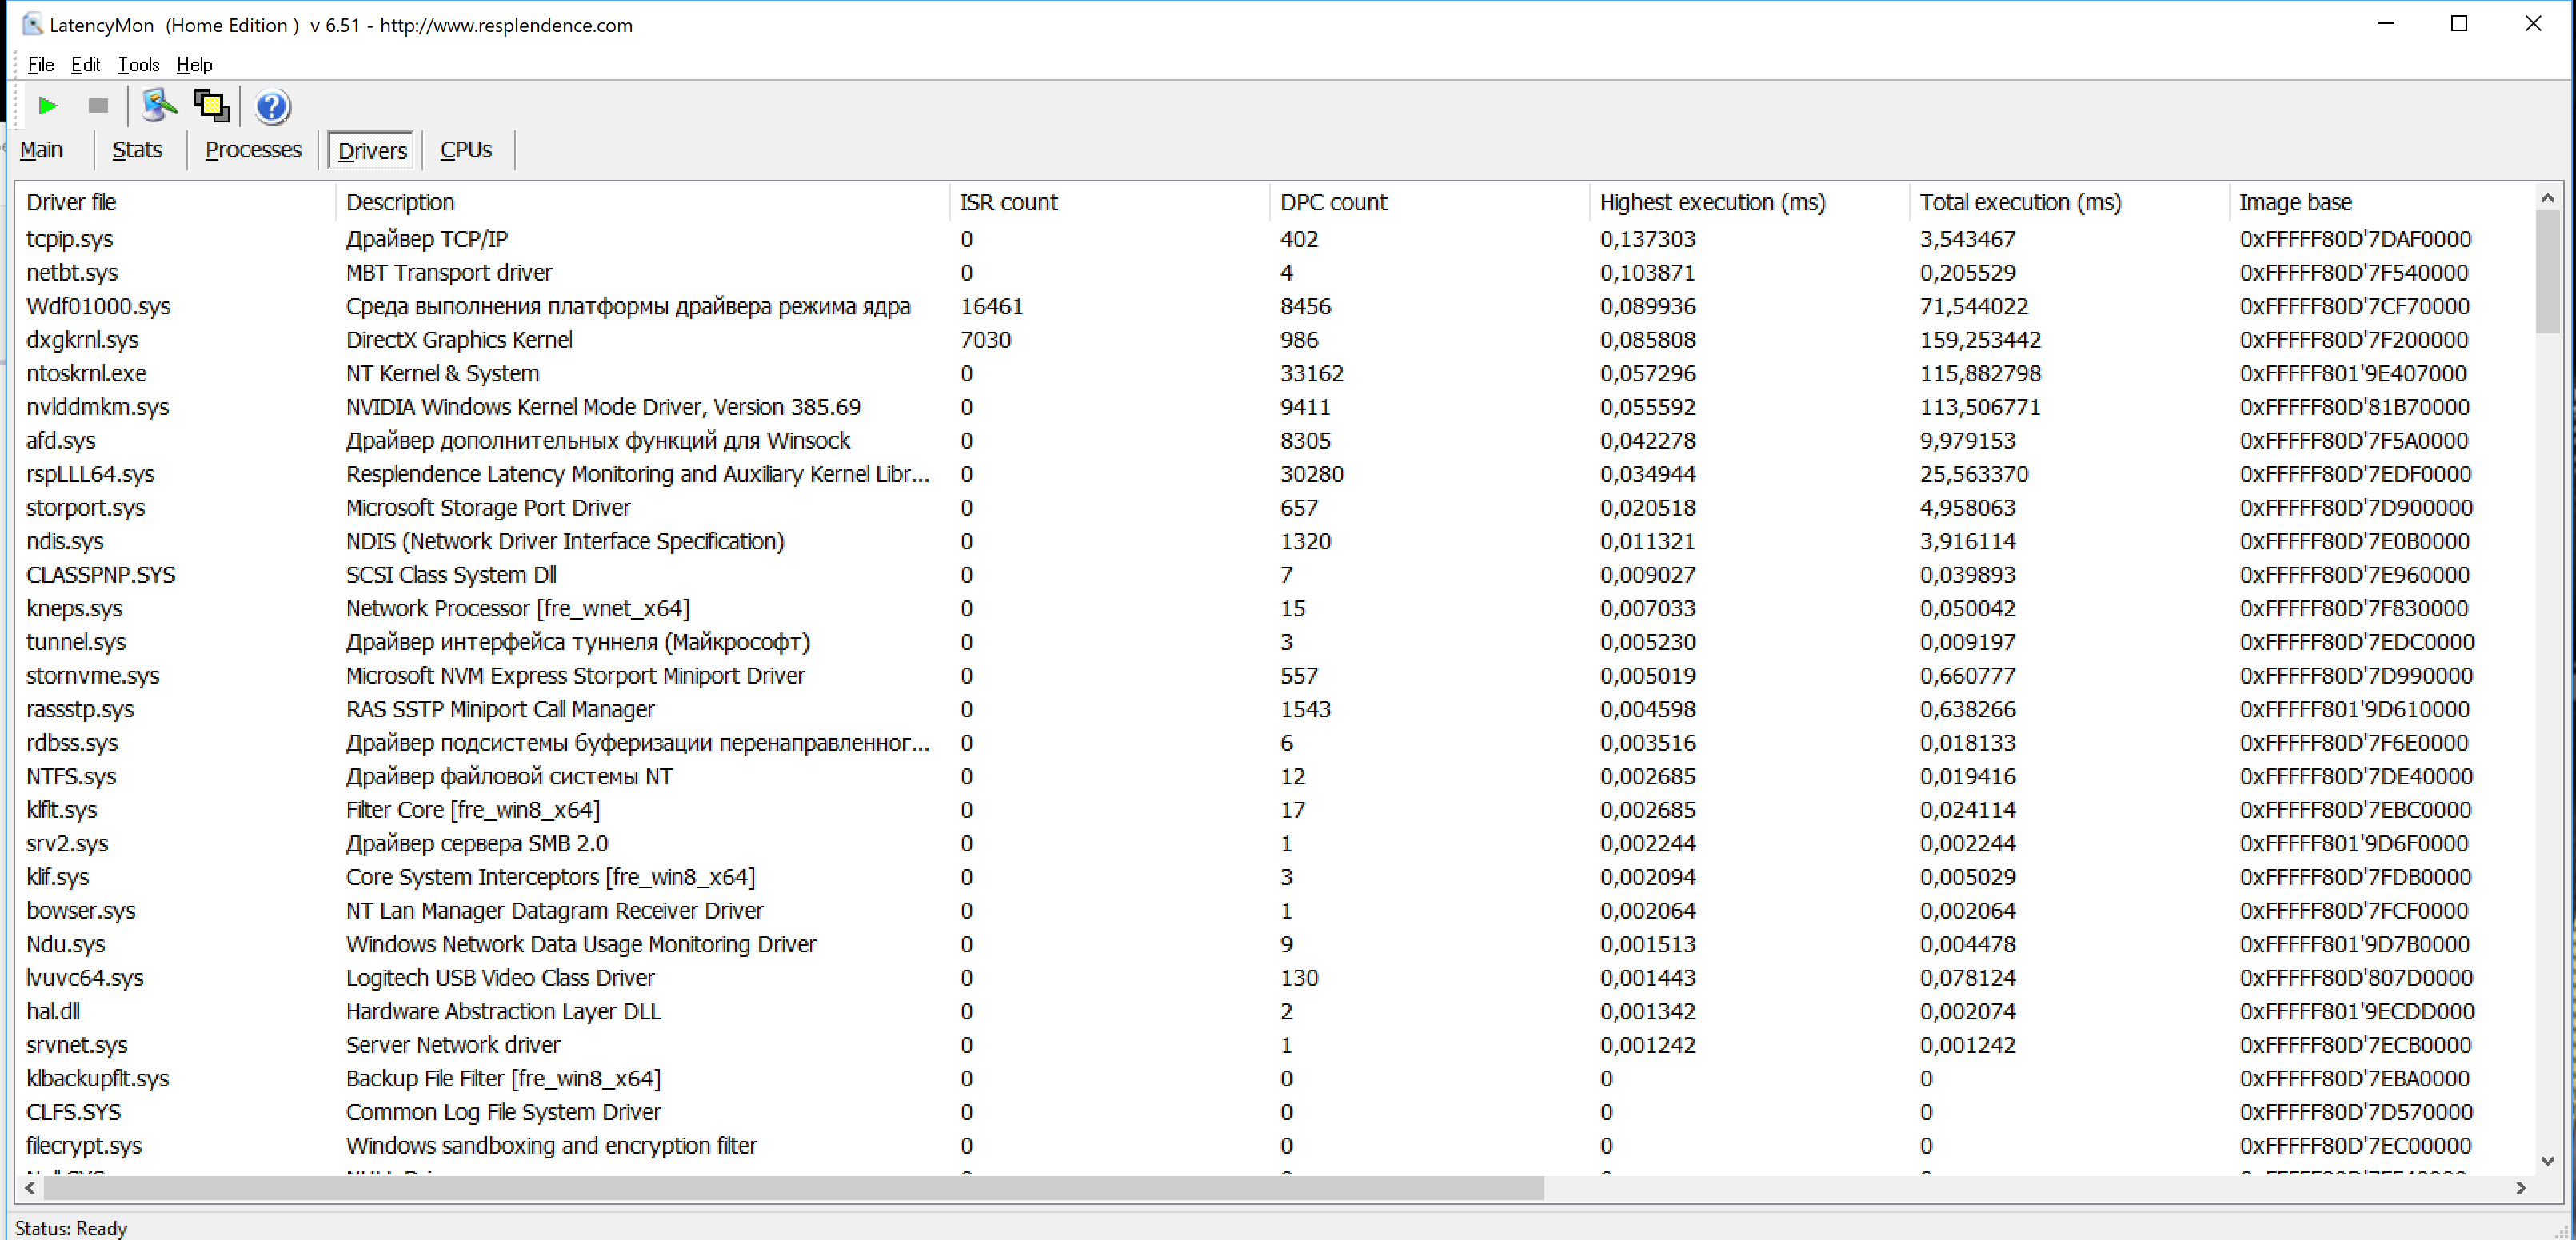Open the Stats tab

(x=137, y=150)
